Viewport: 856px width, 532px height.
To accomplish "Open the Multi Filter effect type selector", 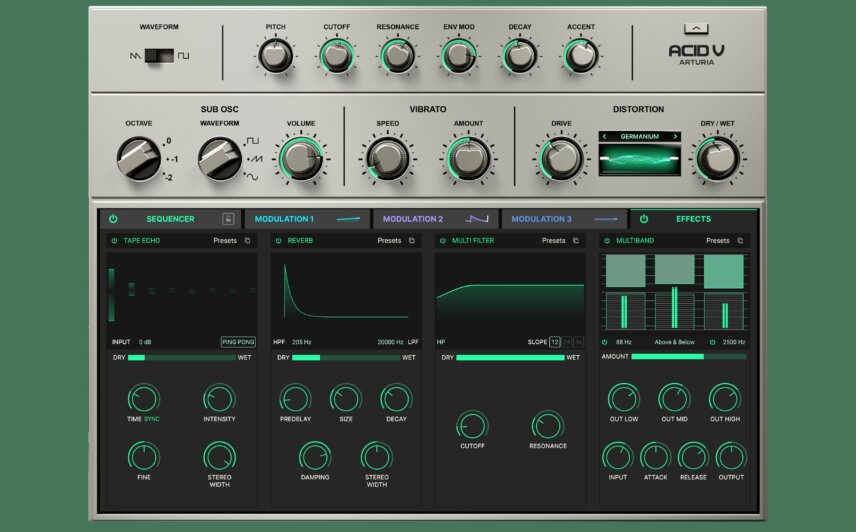I will (473, 241).
